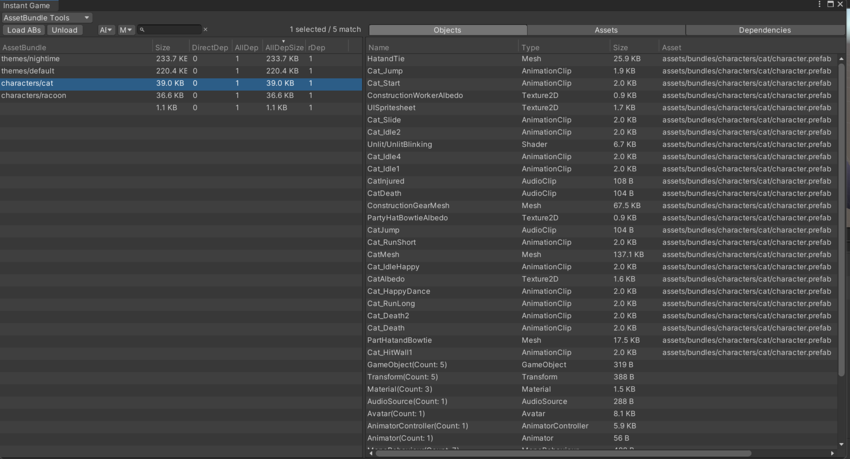Maximize the Instant Game window

pyautogui.click(x=830, y=5)
